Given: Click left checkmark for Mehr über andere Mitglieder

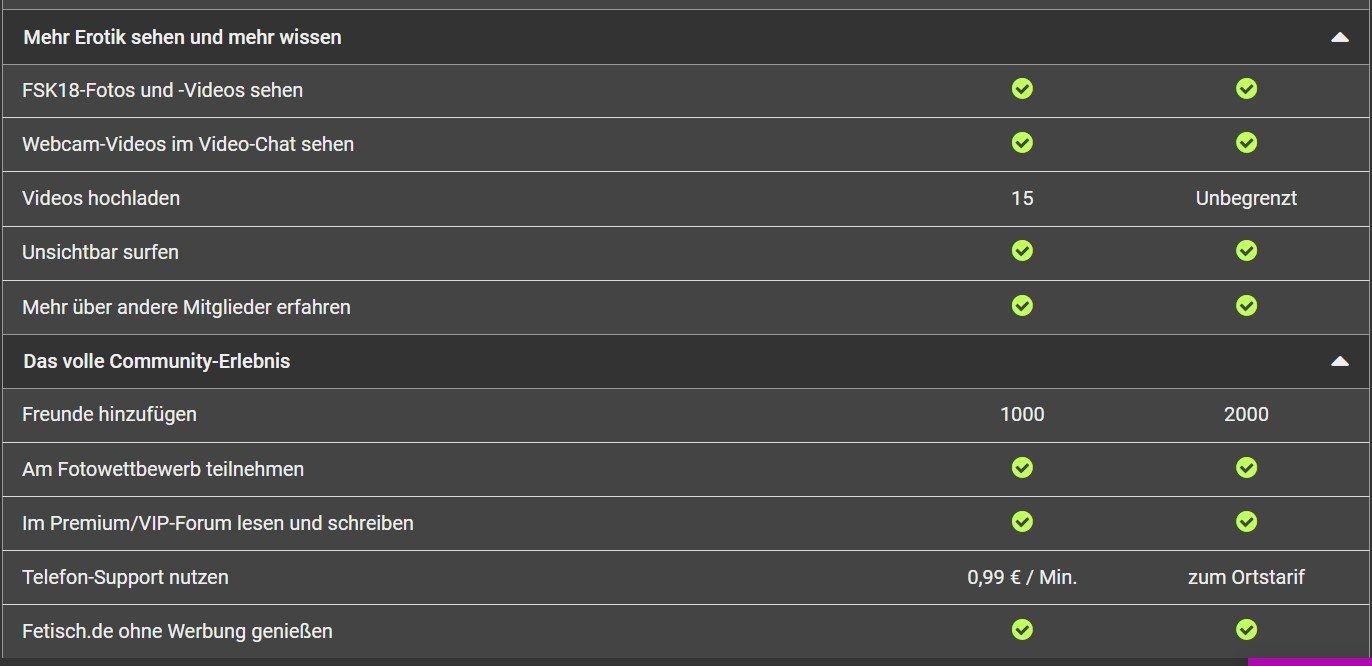Looking at the screenshot, I should 1022,305.
